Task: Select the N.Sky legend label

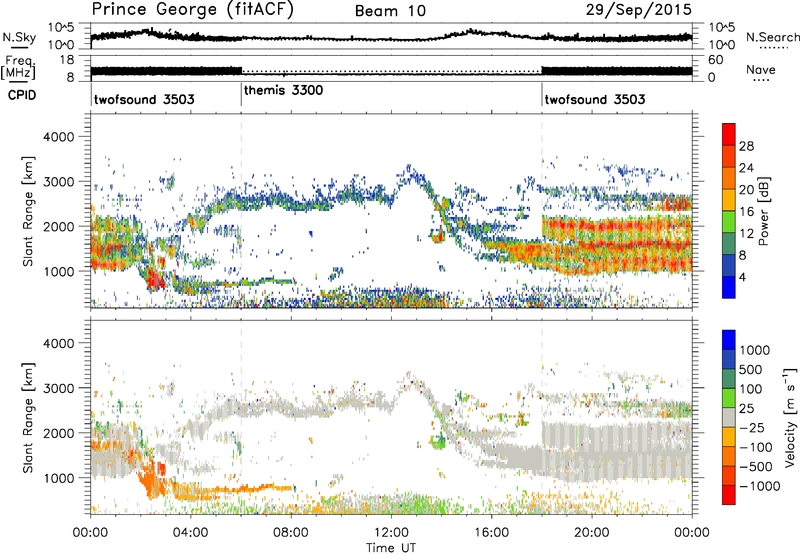Action: tap(19, 37)
